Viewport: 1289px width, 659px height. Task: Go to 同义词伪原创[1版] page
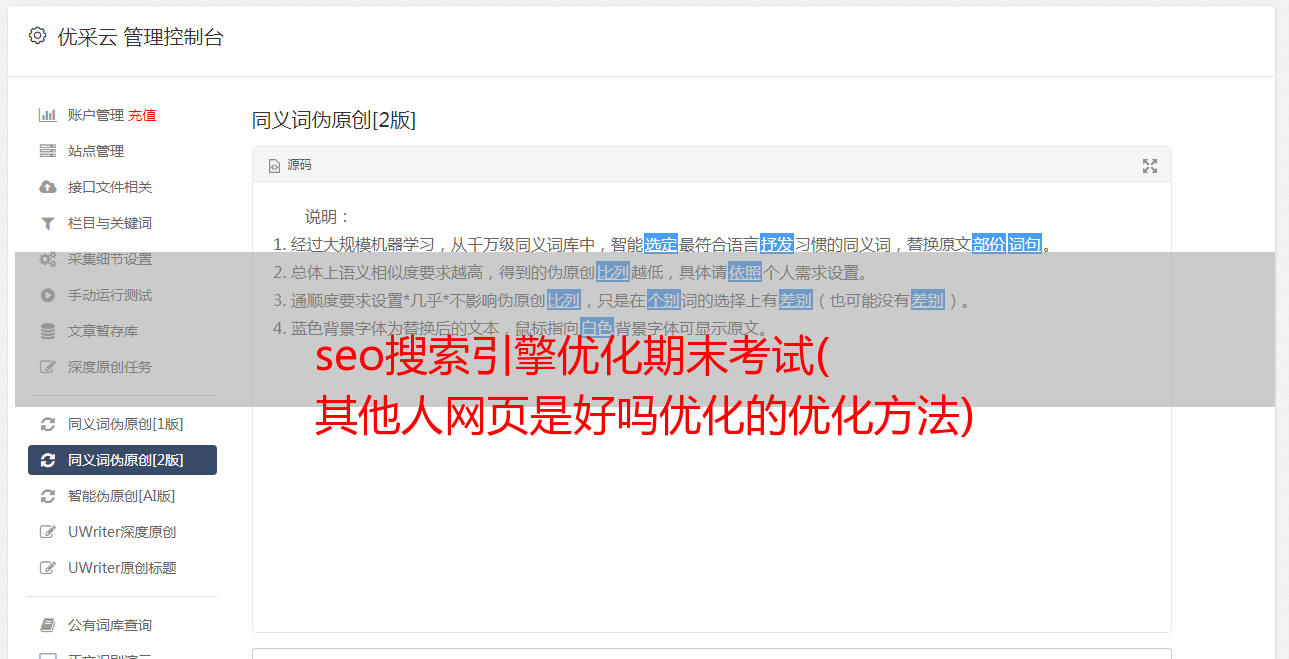click(122, 424)
